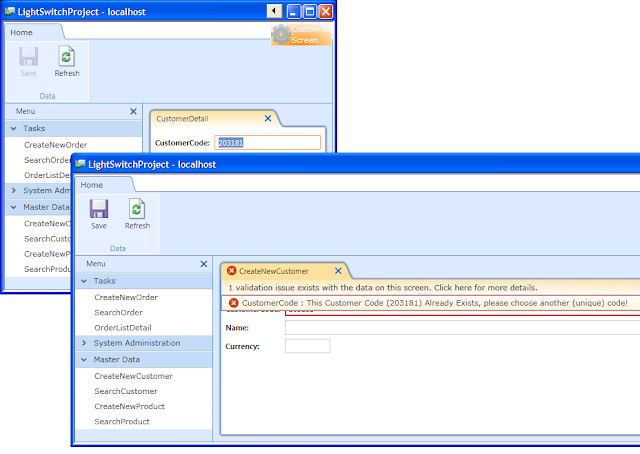
Task: Open OrderListDetail in front window menu
Action: (123, 327)
